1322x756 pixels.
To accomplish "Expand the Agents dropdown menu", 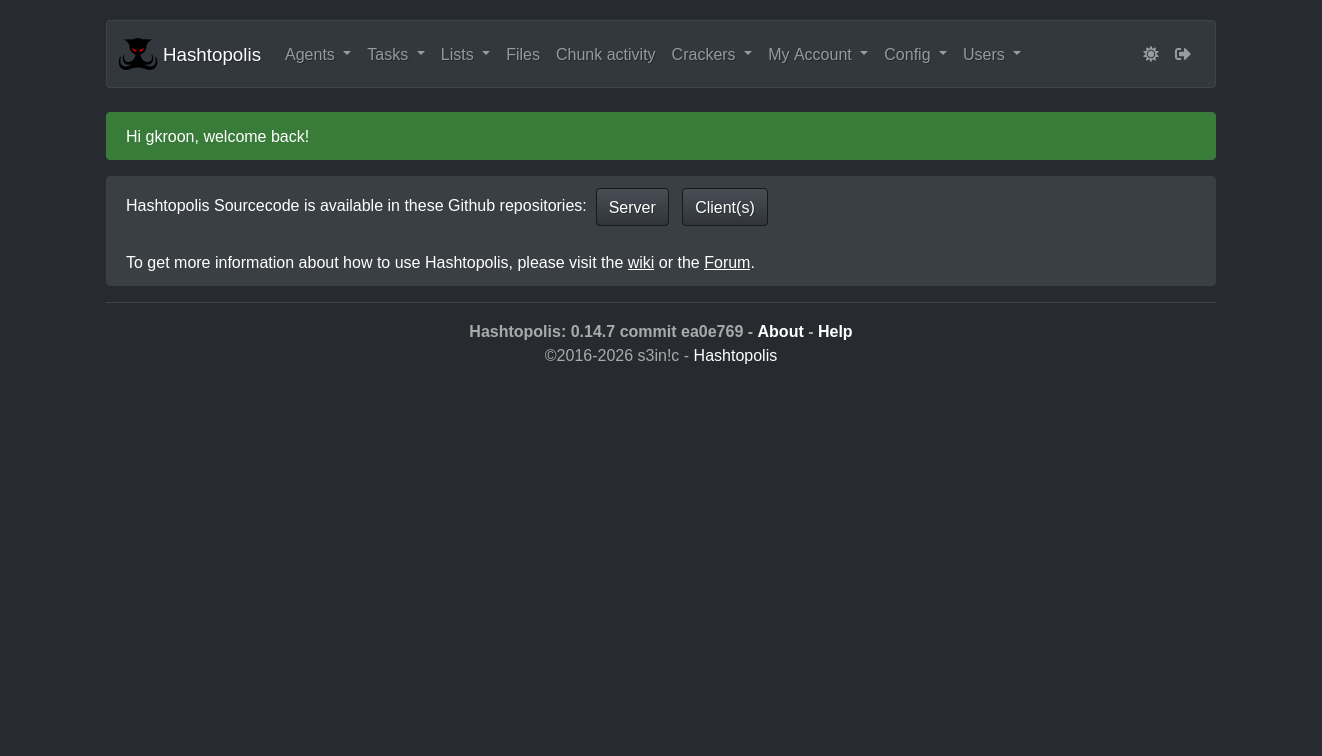I will point(317,54).
